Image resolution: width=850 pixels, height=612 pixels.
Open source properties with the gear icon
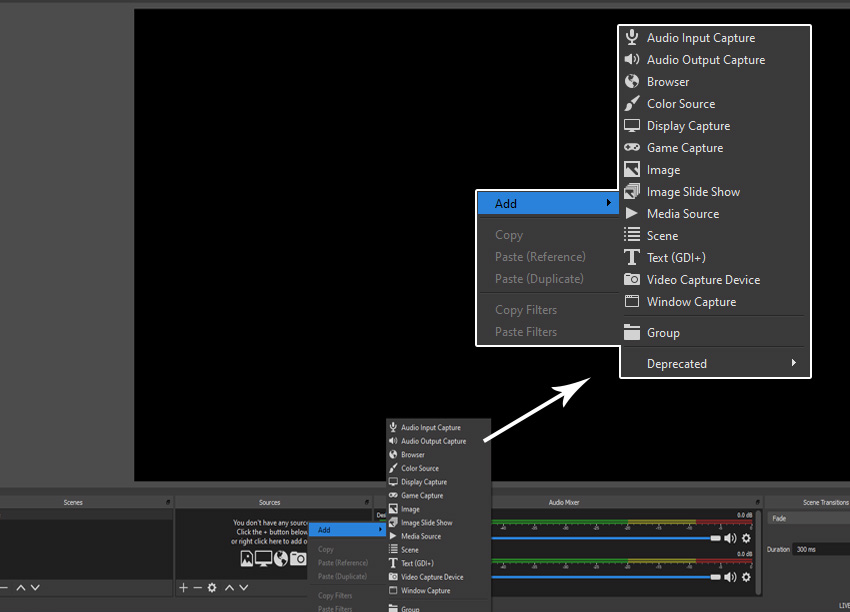pos(211,588)
